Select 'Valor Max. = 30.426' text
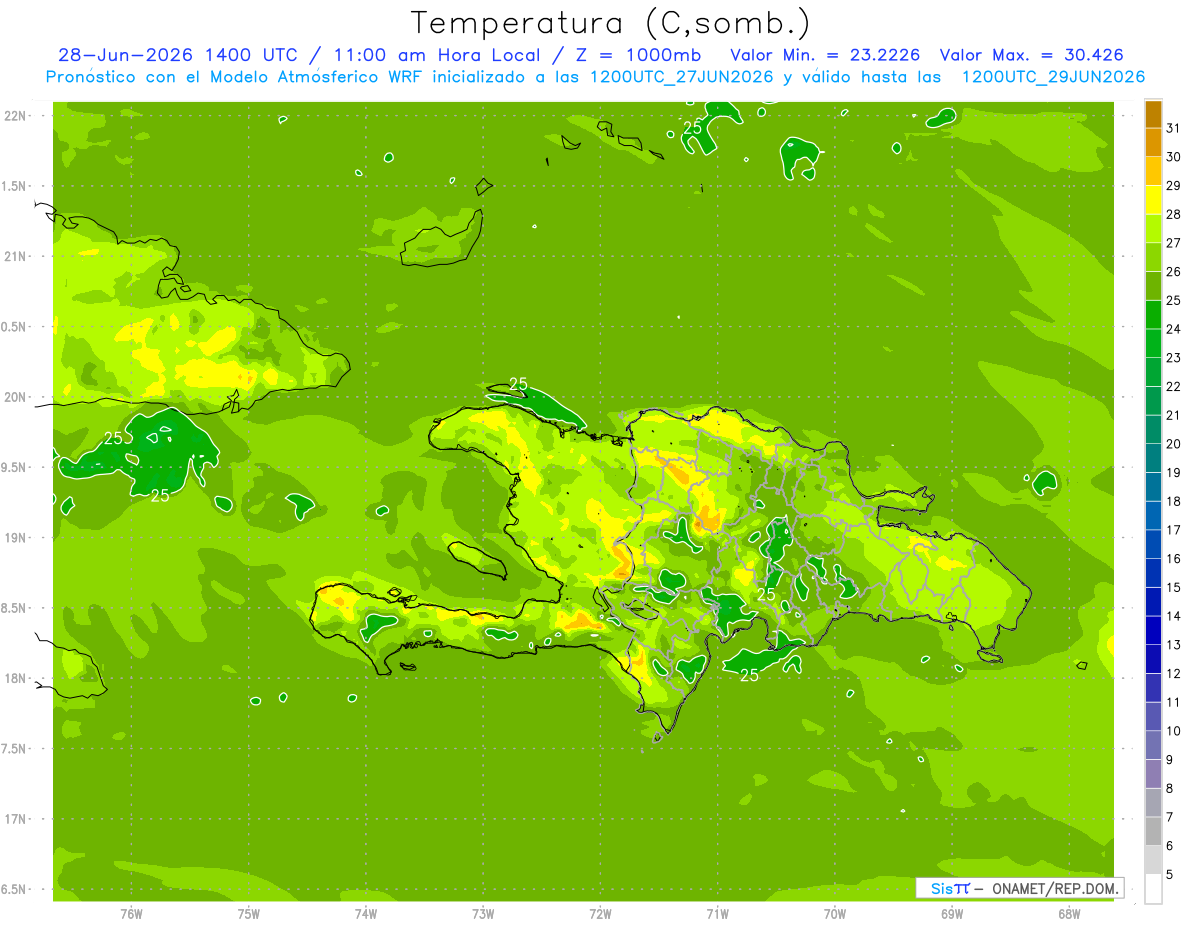This screenshot has height=927, width=1200. (1031, 55)
